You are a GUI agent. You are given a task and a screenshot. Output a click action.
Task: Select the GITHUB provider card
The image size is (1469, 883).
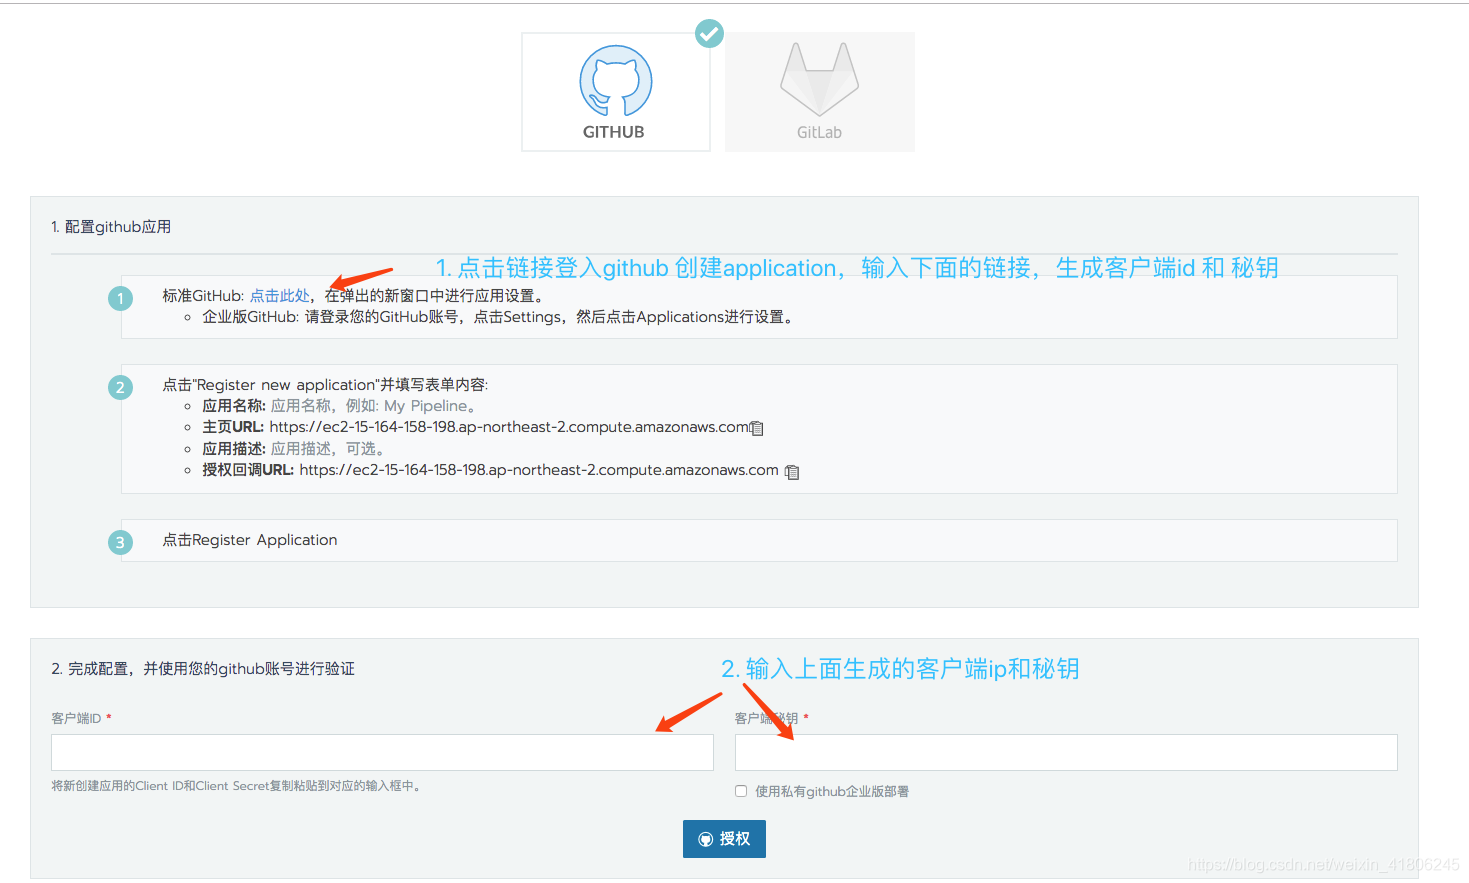tap(616, 92)
